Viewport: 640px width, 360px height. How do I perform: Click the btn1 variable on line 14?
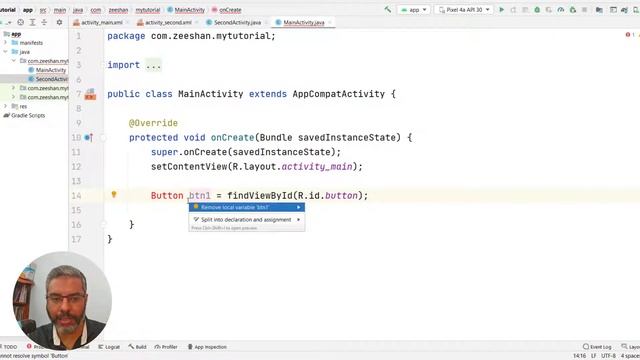(x=200, y=196)
